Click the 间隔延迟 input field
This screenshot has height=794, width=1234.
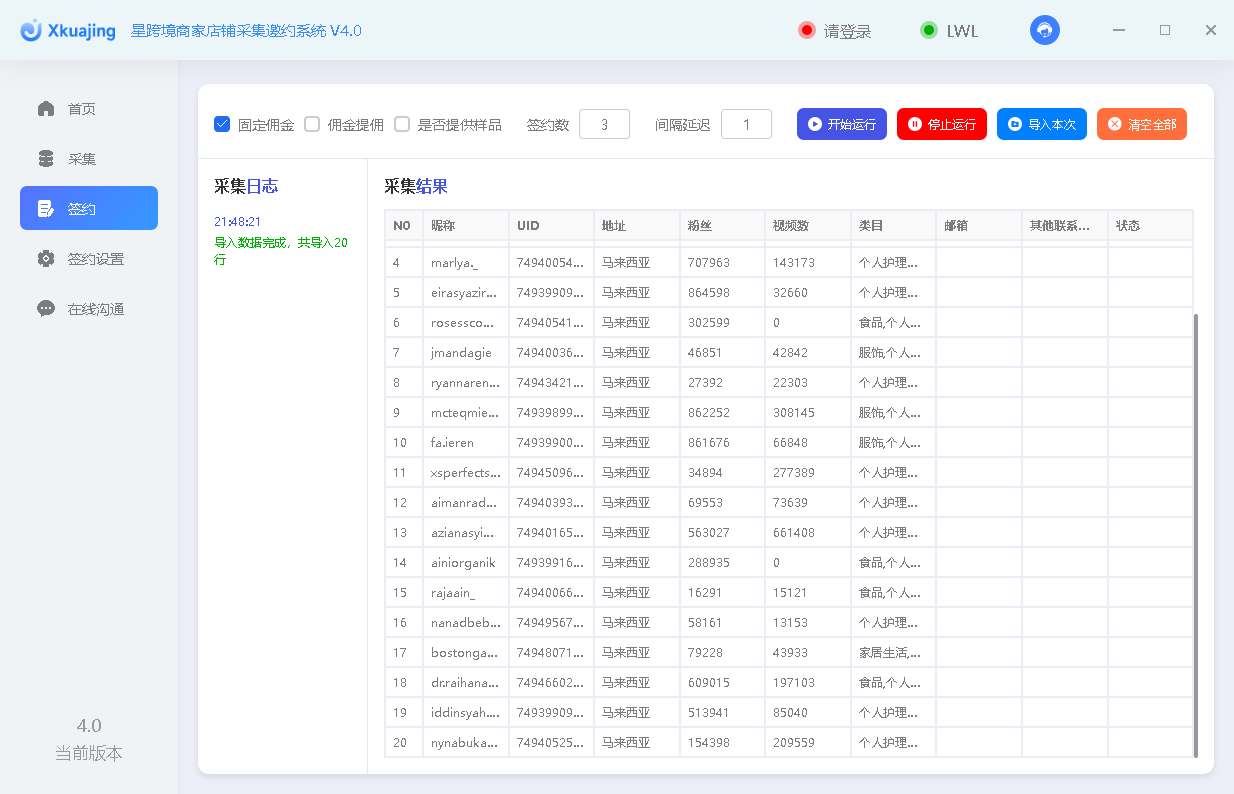click(x=746, y=124)
